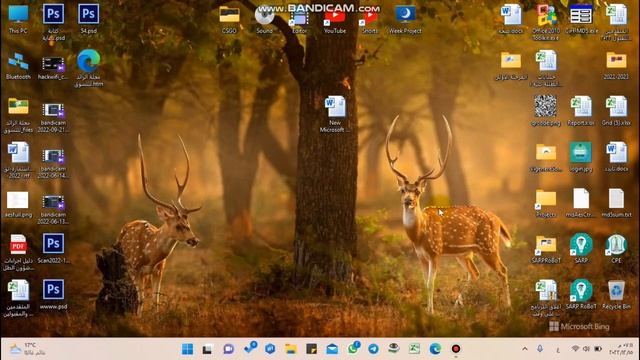Image resolution: width=640 pixels, height=360 pixels.
Task: Select the 54.psd Photoshop file
Action: [x=89, y=18]
